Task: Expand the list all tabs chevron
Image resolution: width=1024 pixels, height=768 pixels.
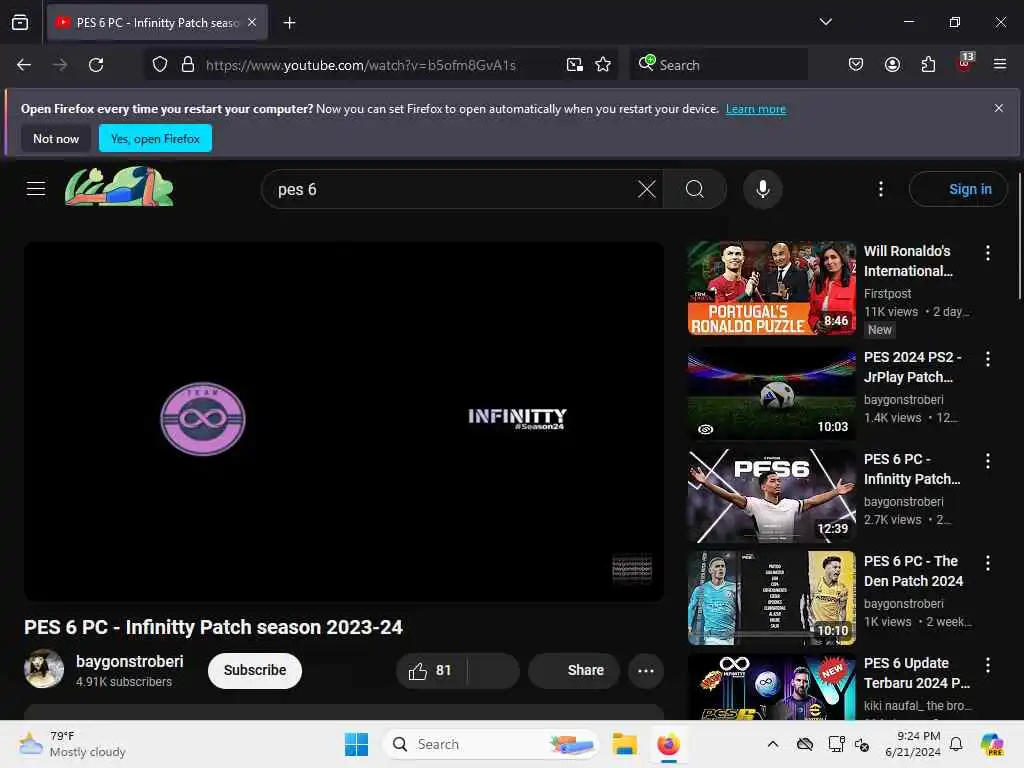Action: tap(825, 22)
